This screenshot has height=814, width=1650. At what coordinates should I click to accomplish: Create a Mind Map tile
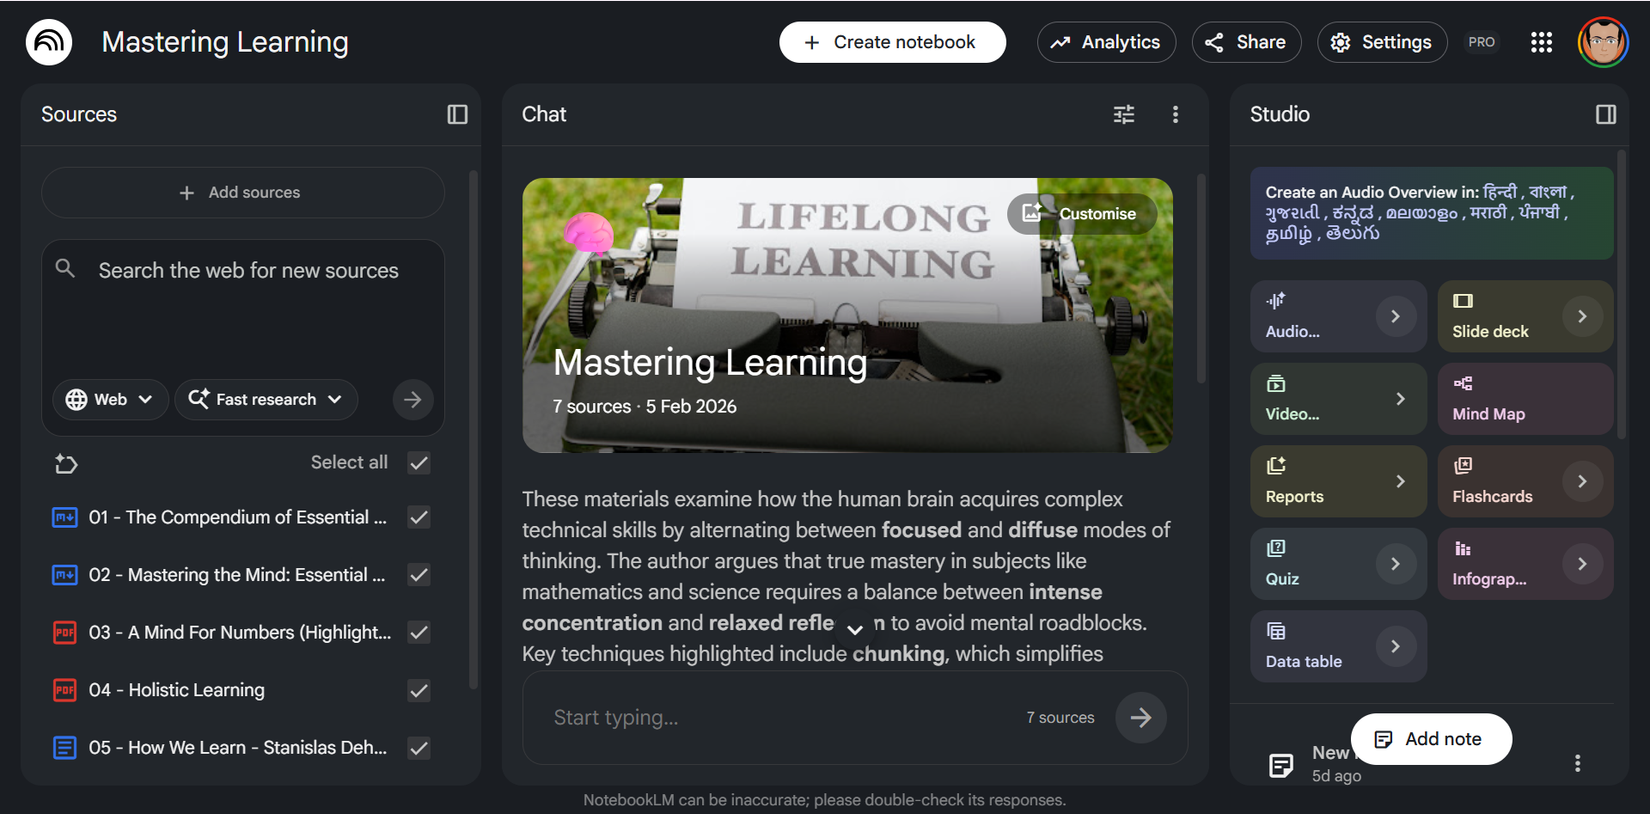tap(1525, 399)
